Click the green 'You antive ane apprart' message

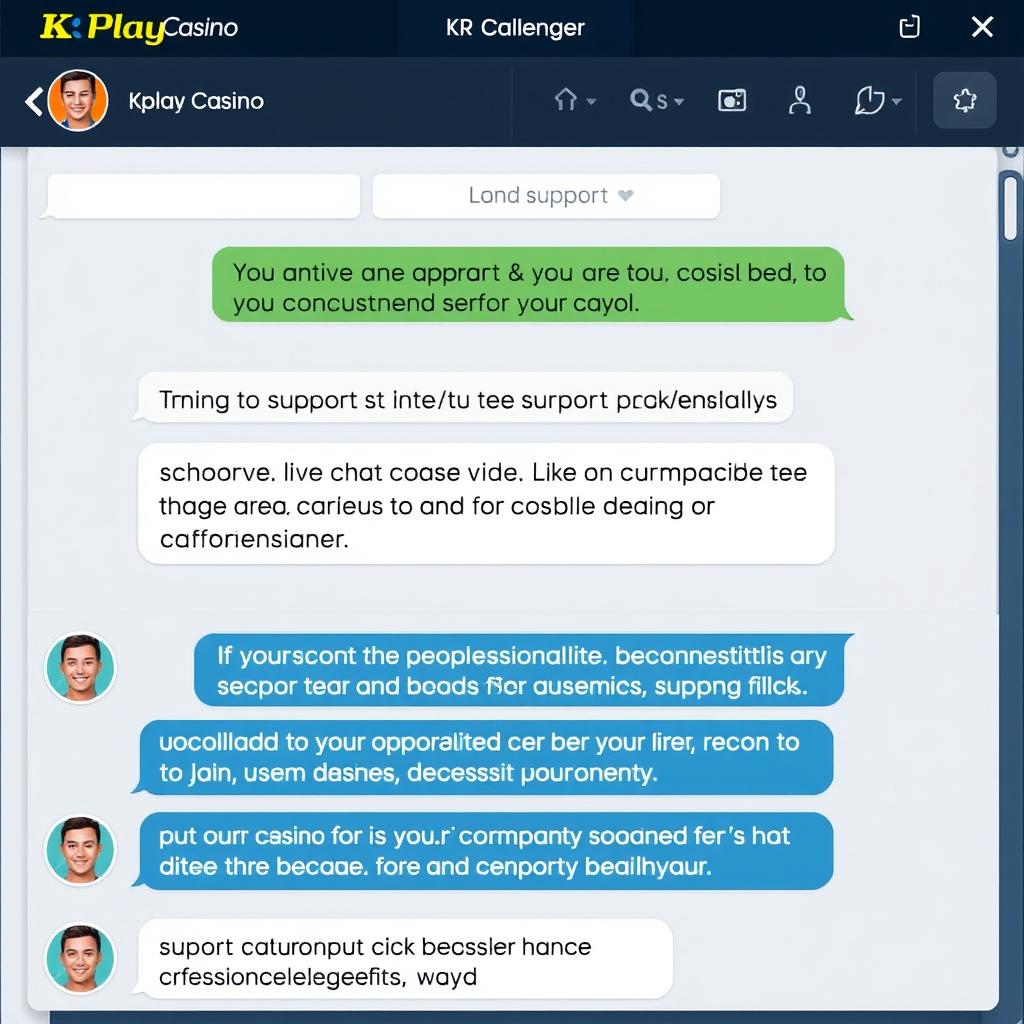point(528,285)
